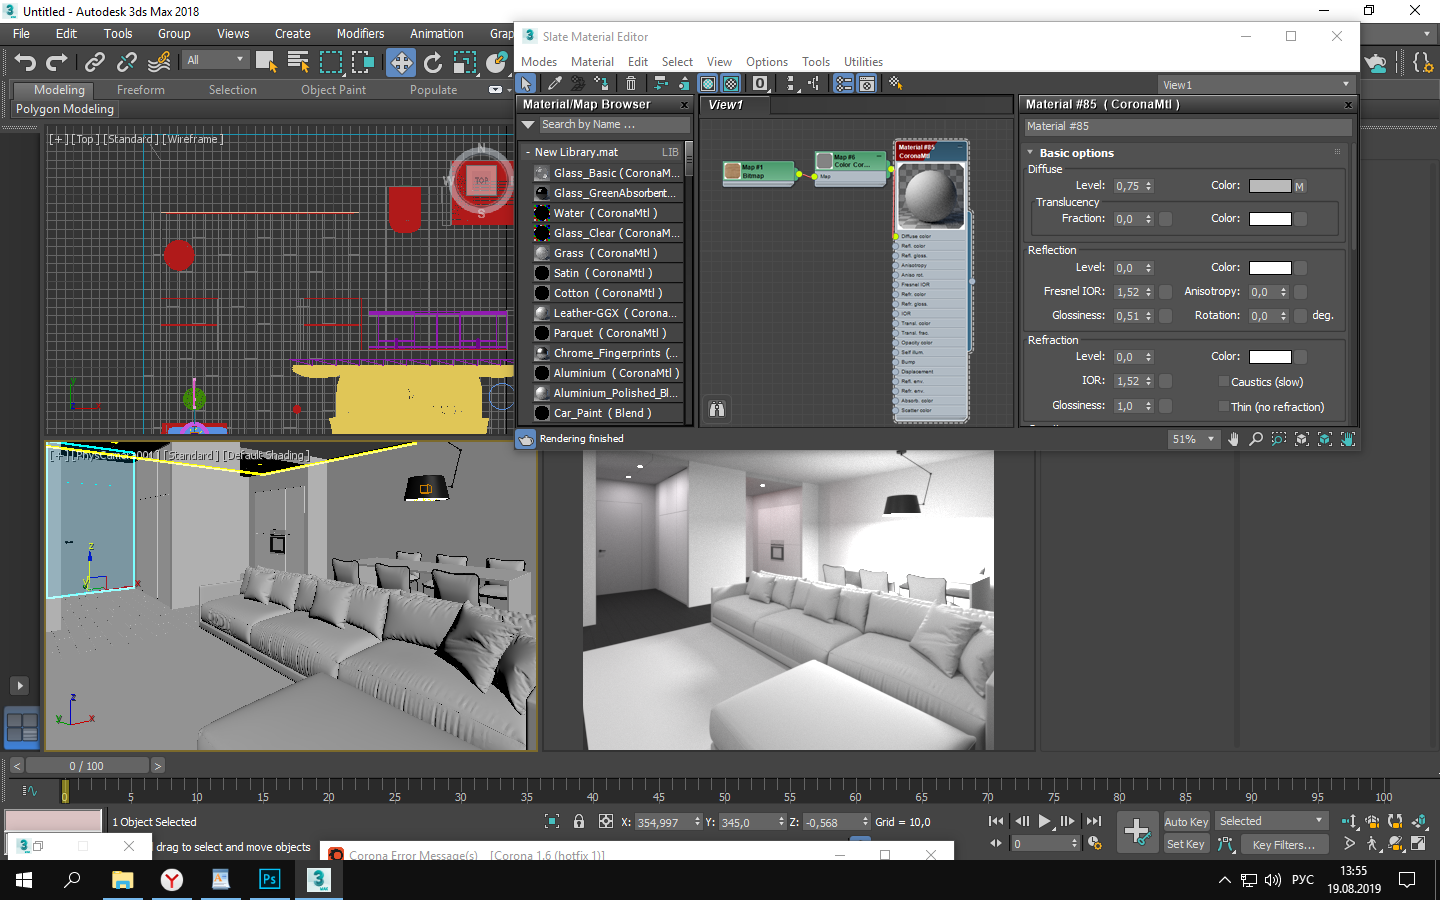The image size is (1440, 900).
Task: Open the 51% zoom level dropdown
Action: [1194, 439]
